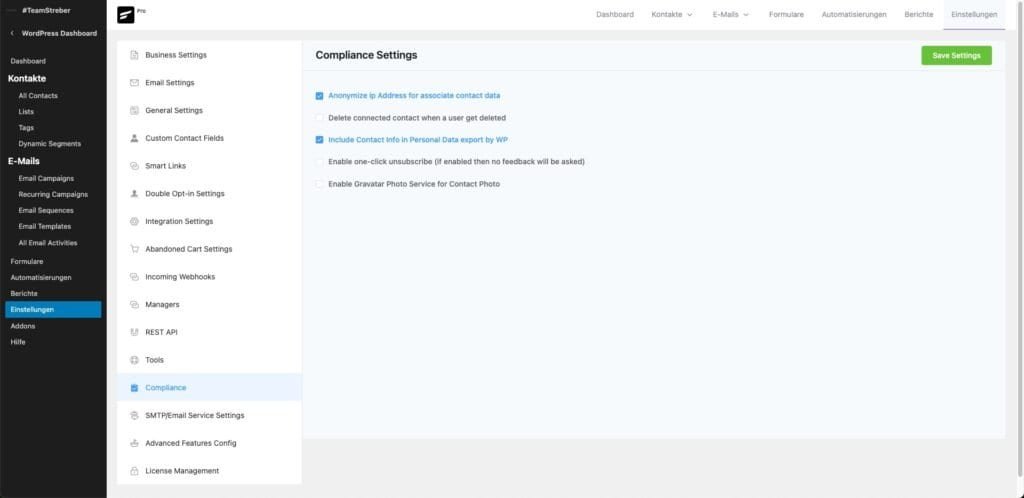The height and width of the screenshot is (498, 1024).
Task: Go back to WordPress Dashboard
Action: pos(59,33)
